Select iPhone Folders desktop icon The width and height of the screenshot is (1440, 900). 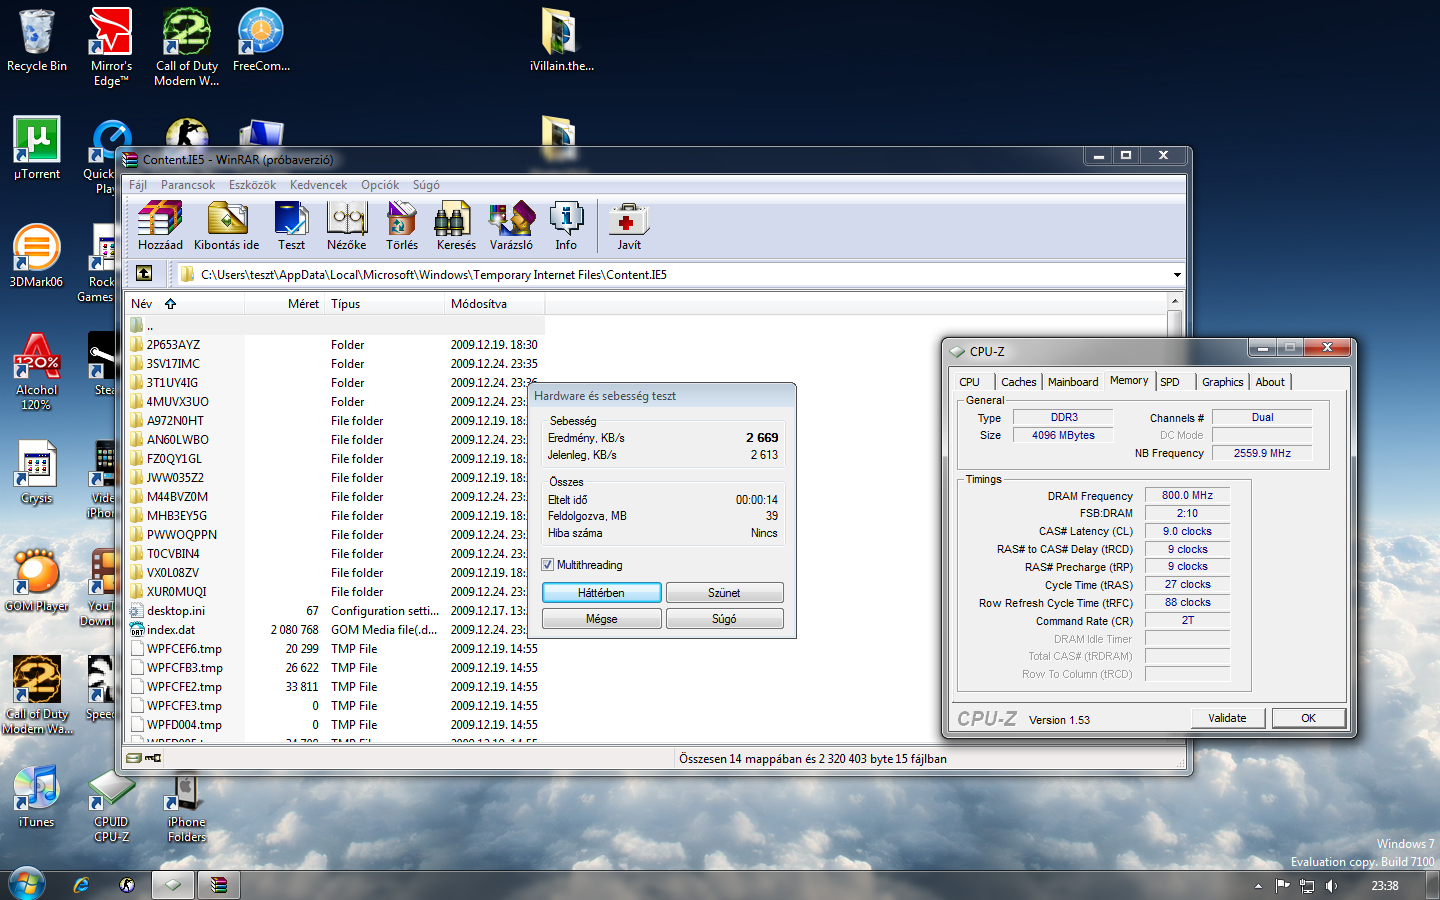click(186, 808)
